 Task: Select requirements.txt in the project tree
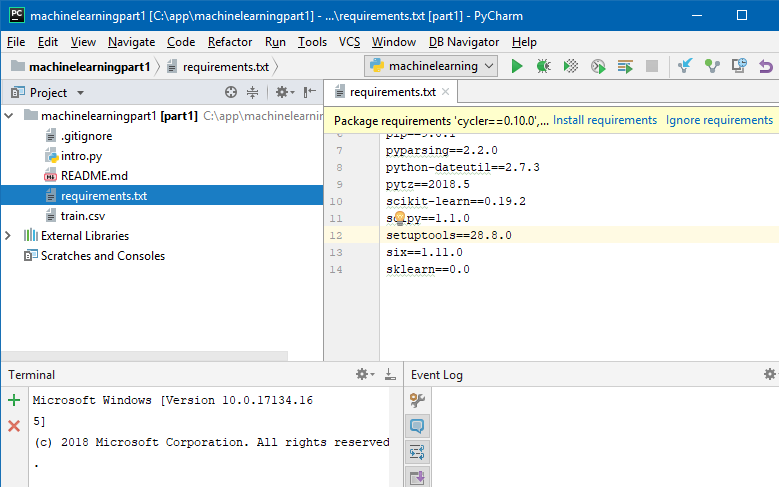pos(161,196)
